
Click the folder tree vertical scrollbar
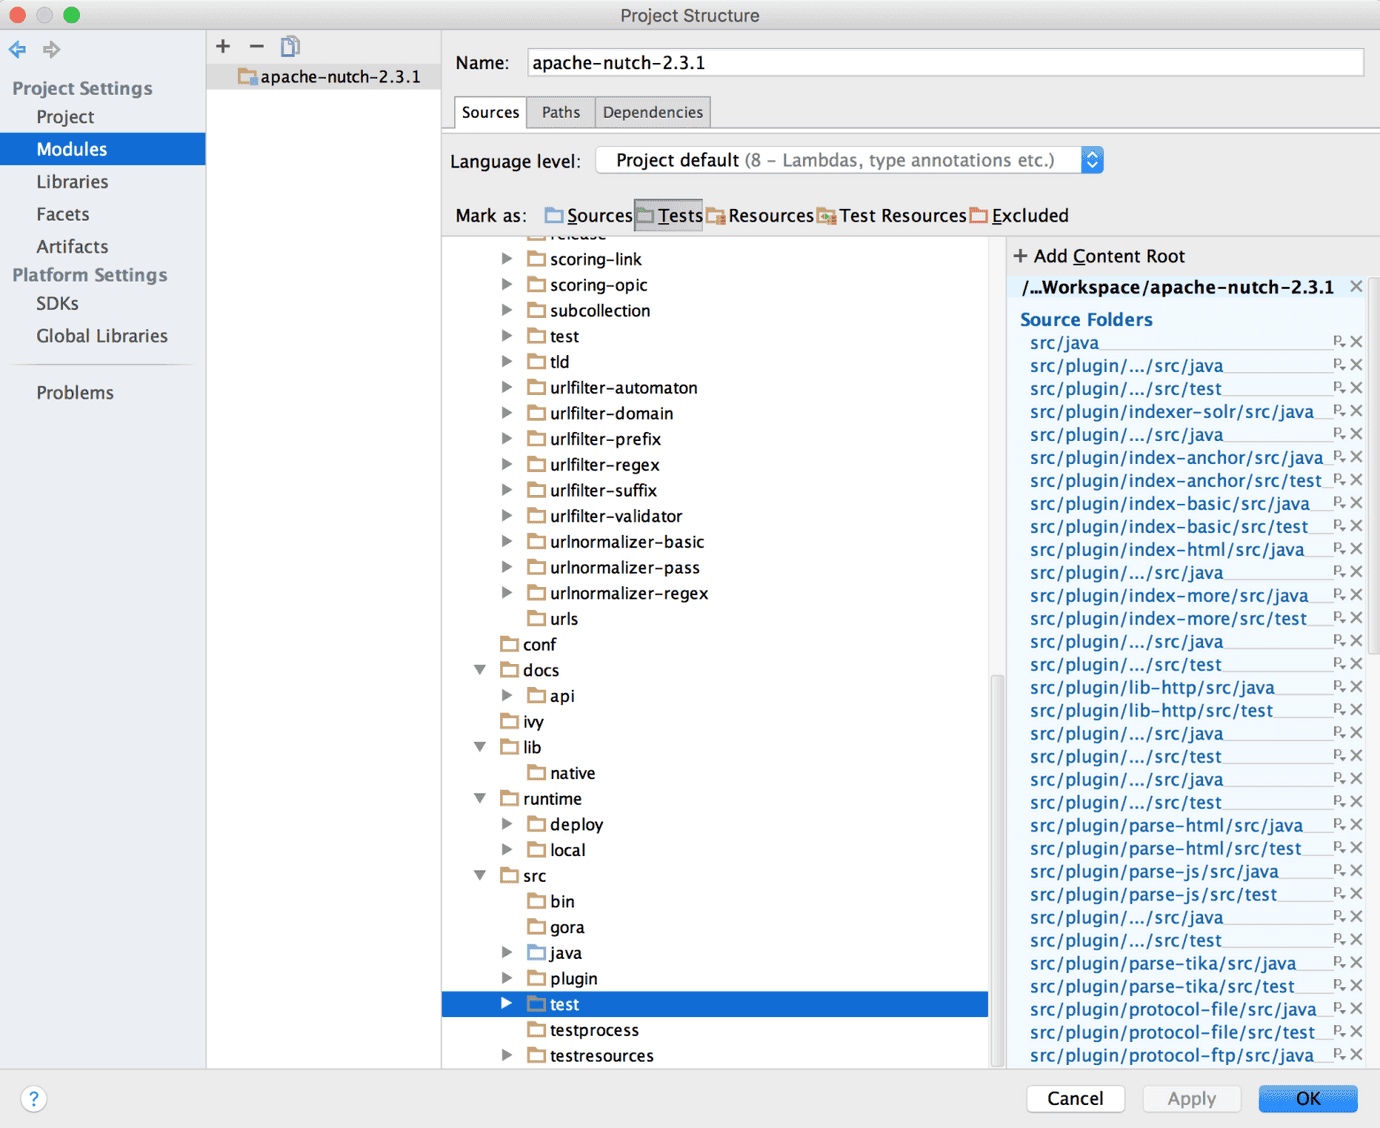tap(996, 870)
